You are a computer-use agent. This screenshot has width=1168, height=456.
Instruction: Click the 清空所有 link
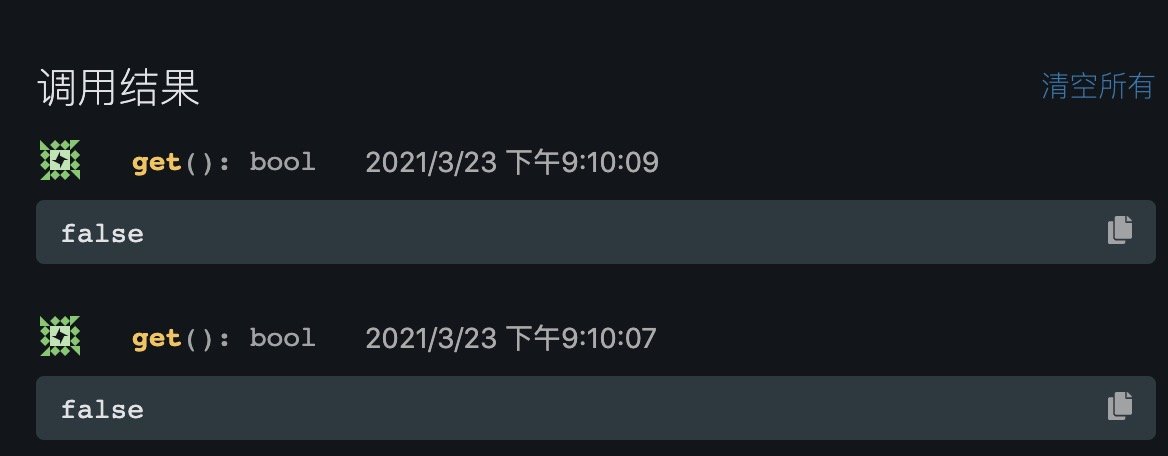pos(1097,87)
